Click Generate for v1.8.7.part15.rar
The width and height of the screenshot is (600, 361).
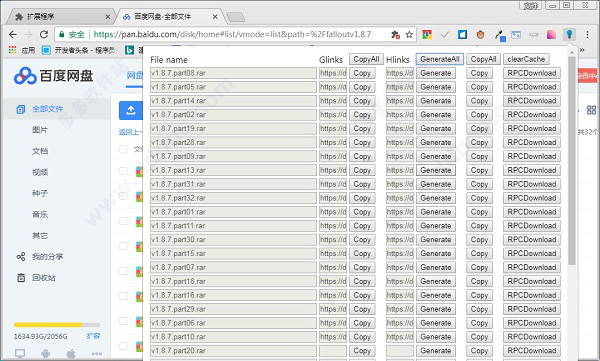[436, 253]
